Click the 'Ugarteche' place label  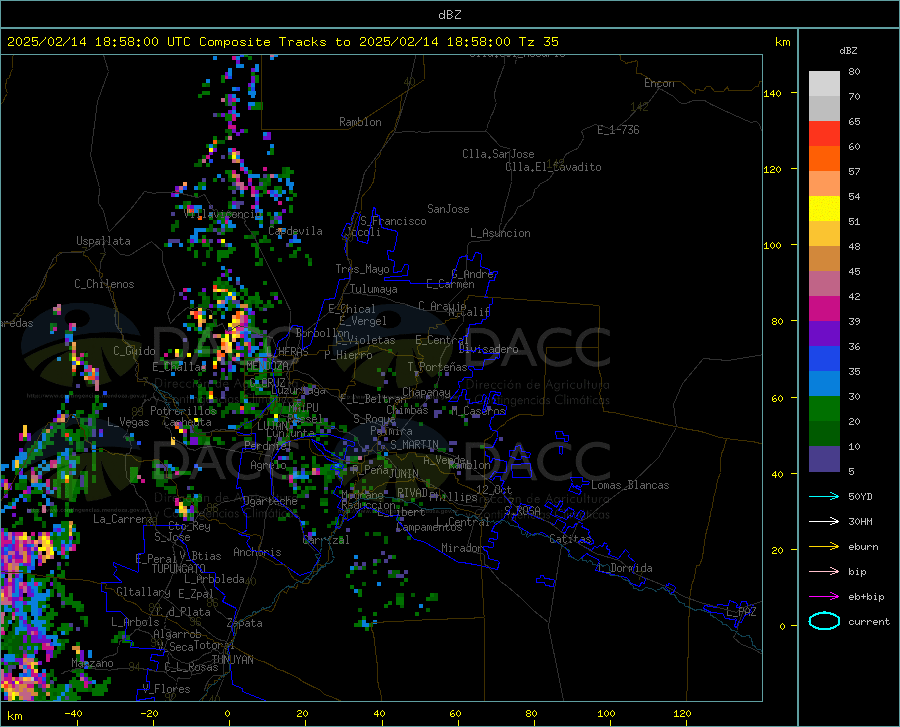coord(270,501)
